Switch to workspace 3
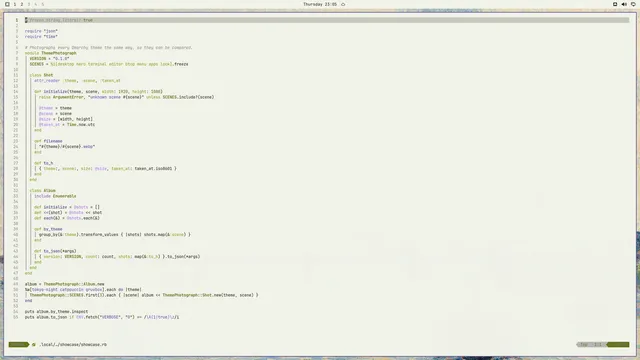 coord(29,4)
